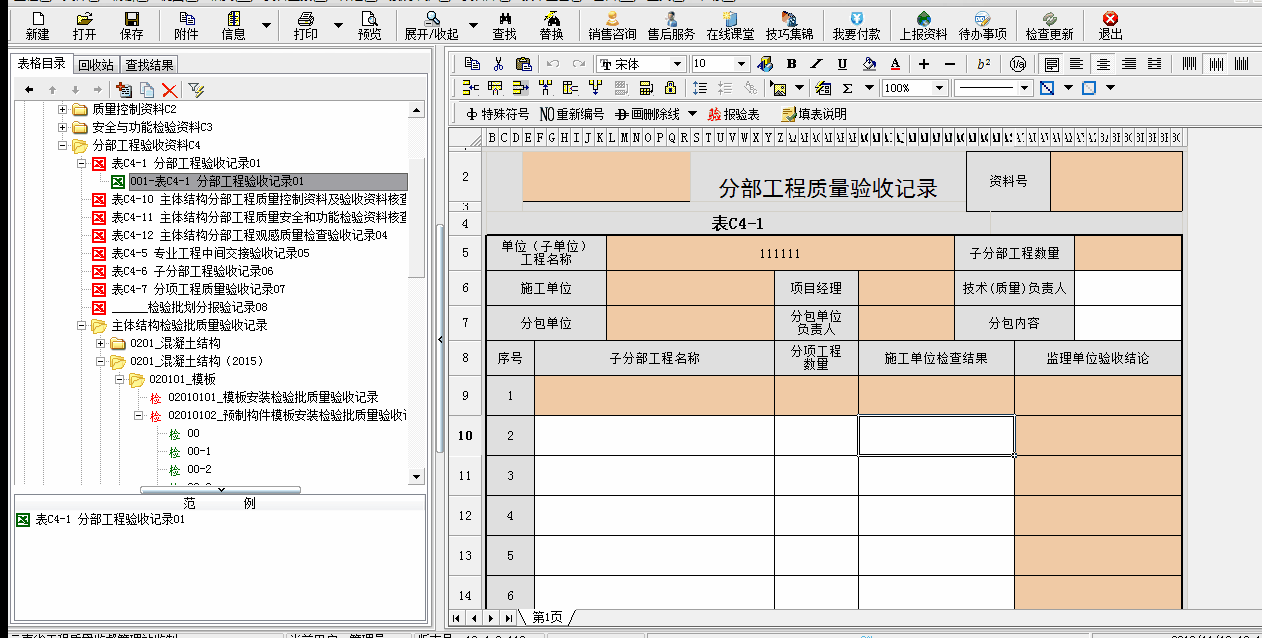This screenshot has width=1262, height=638.
Task: Click the padlock lock-cell icon
Action: click(671, 88)
